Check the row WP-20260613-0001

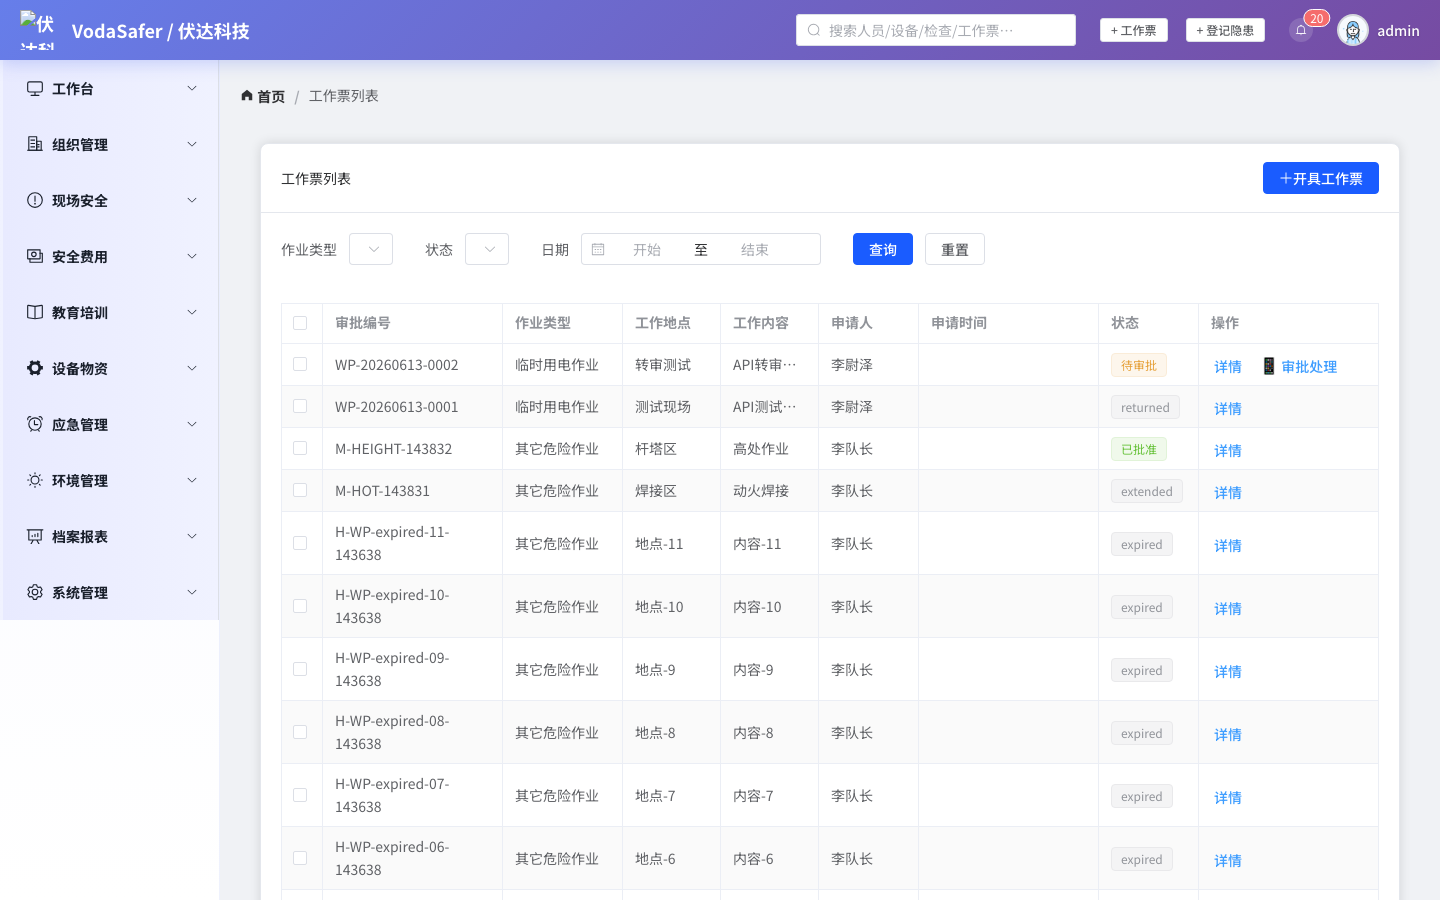(x=300, y=406)
